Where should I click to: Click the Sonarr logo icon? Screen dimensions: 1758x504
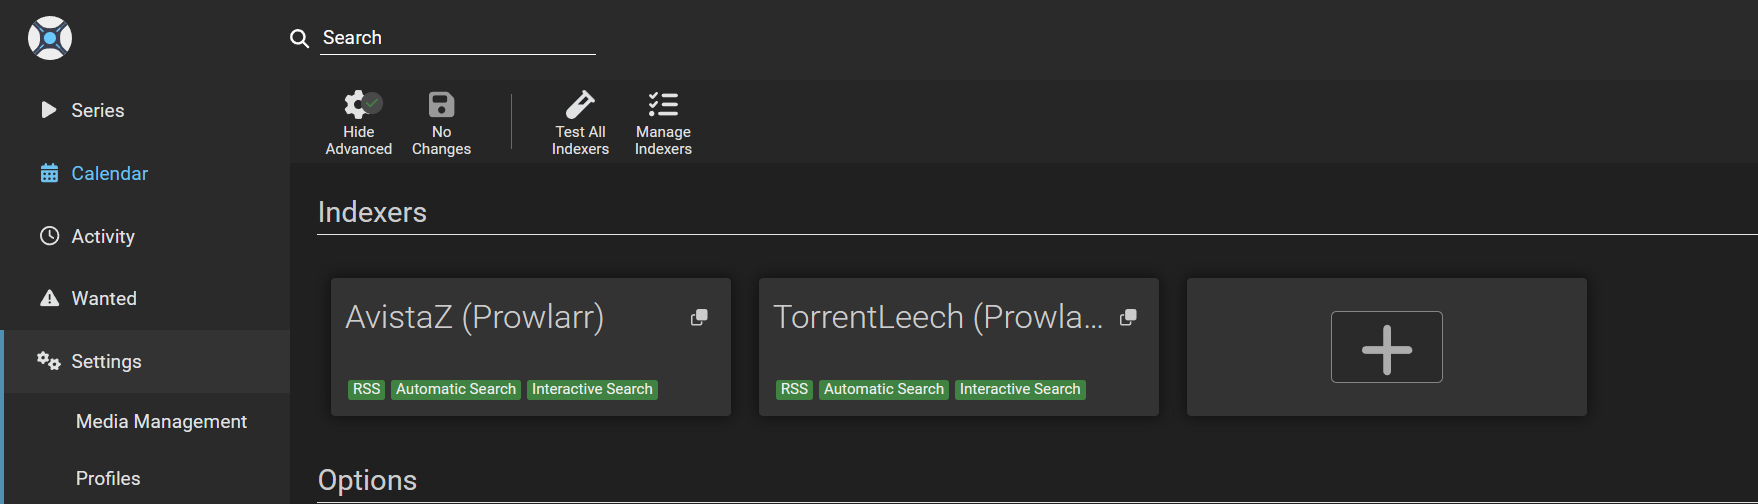click(x=50, y=38)
